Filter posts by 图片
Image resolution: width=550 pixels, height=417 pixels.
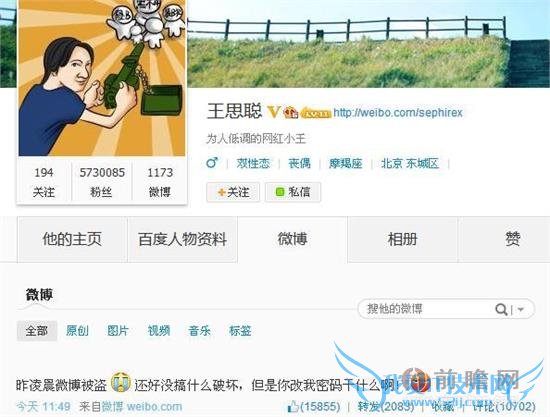point(118,331)
